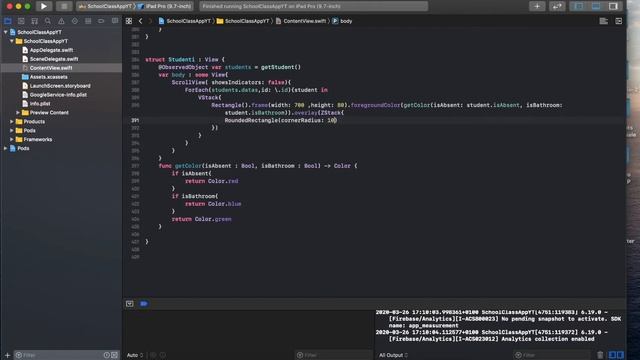Open the Library with the plus button
This screenshot has width=640, height=360.
(x=537, y=6)
